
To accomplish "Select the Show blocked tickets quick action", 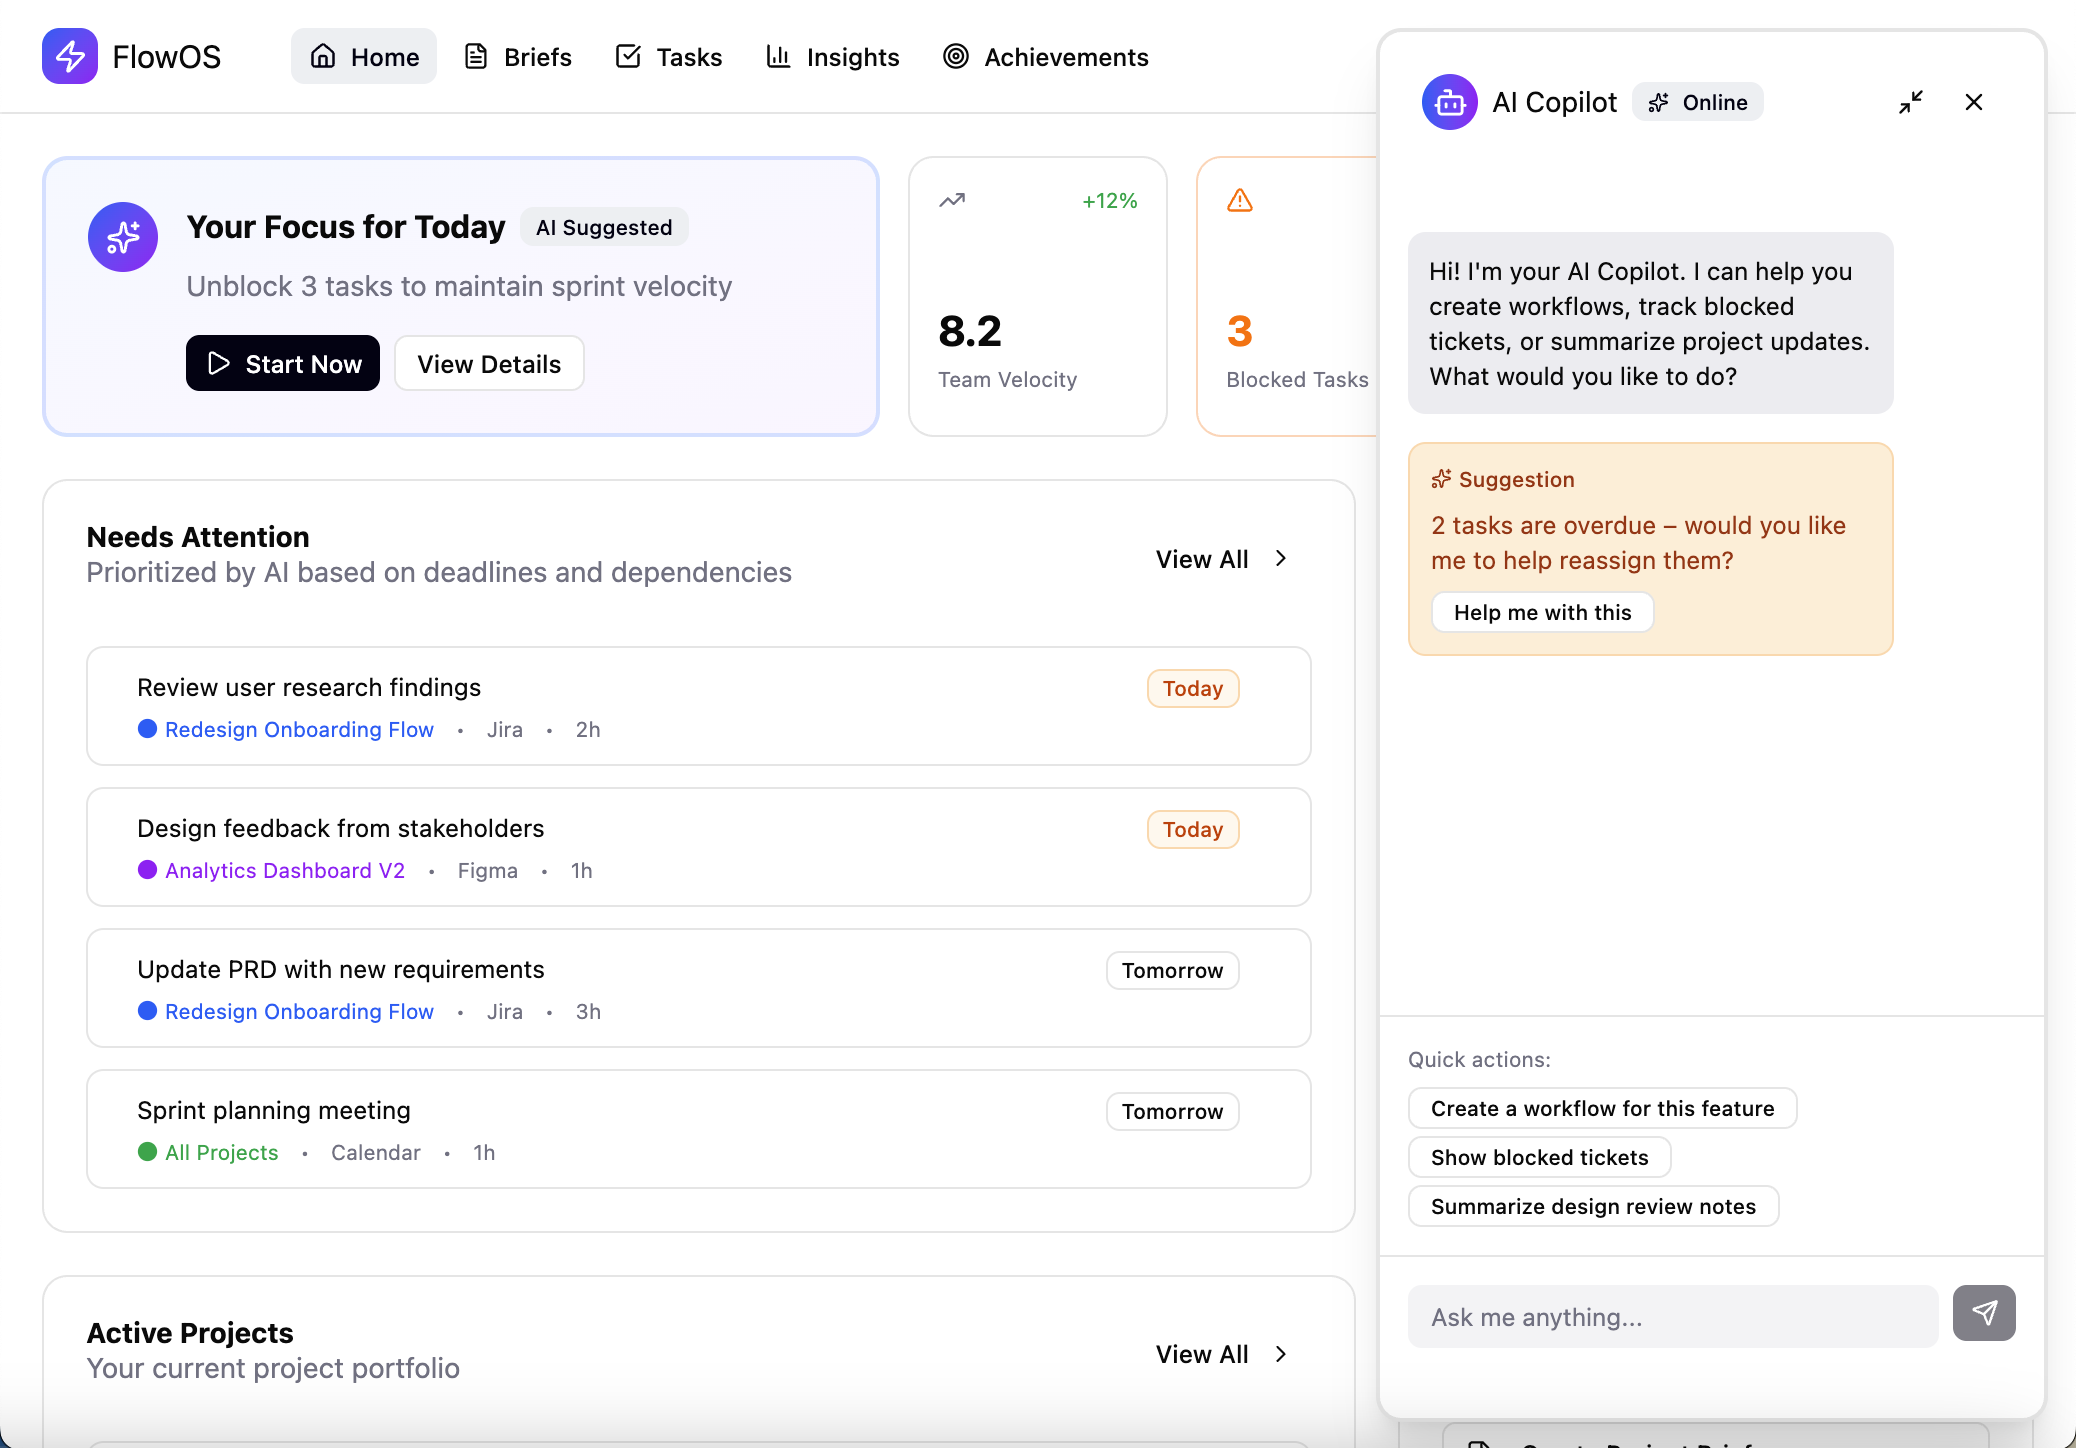I will (x=1539, y=1157).
